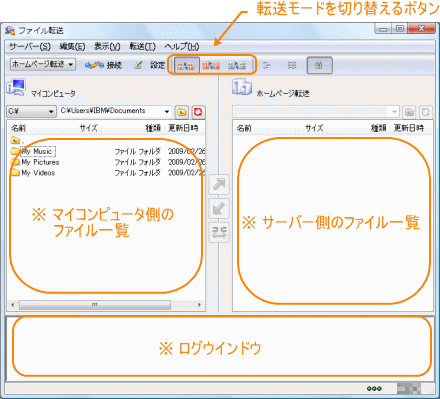The width and height of the screenshot is (440, 399).
Task: Open the 編集(E) menu
Action: (72, 47)
